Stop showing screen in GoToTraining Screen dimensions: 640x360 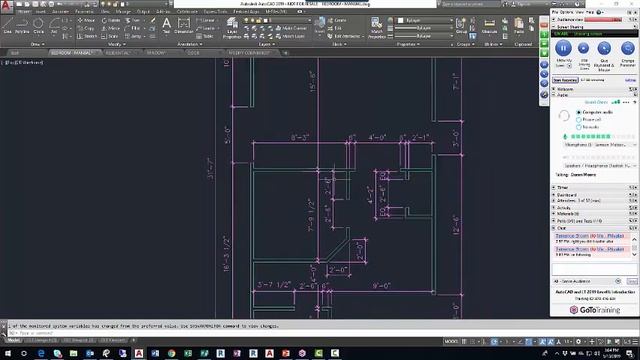pos(583,48)
